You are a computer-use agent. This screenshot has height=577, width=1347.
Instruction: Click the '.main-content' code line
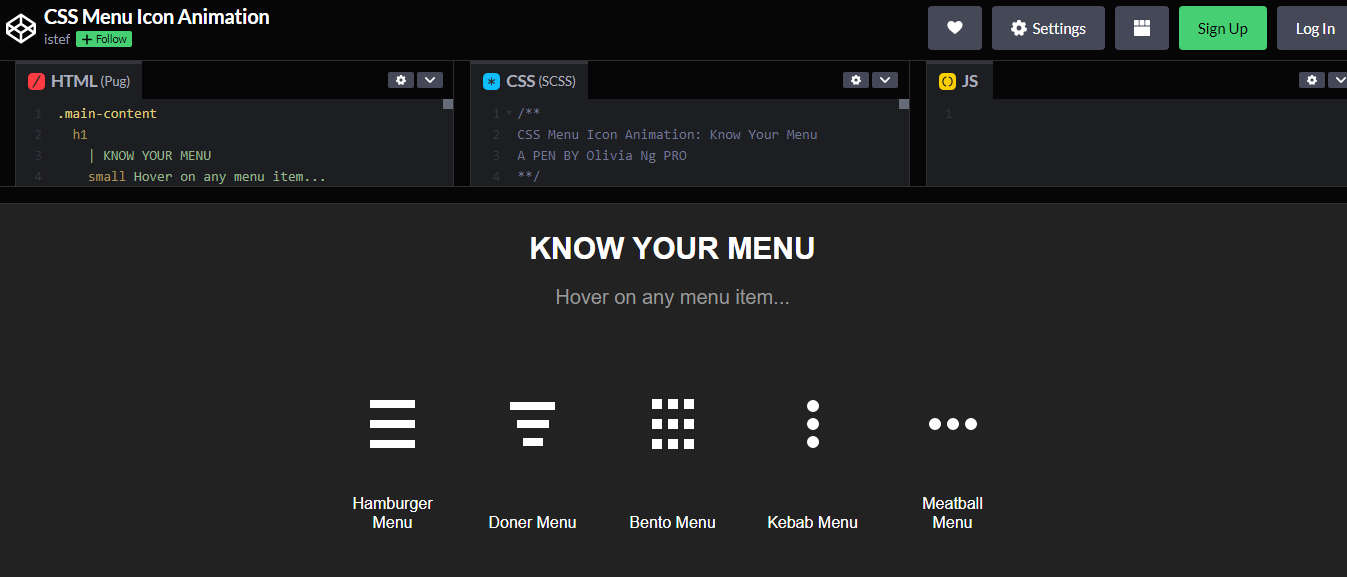[107, 114]
